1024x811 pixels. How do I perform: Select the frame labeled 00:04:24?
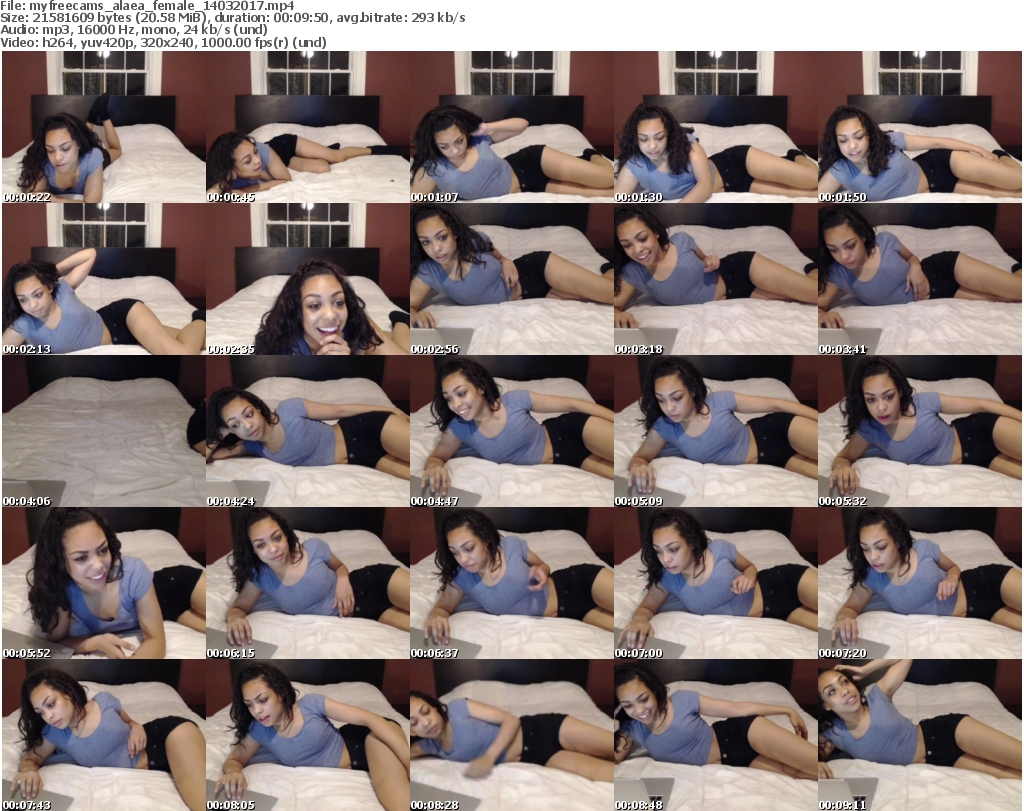308,431
